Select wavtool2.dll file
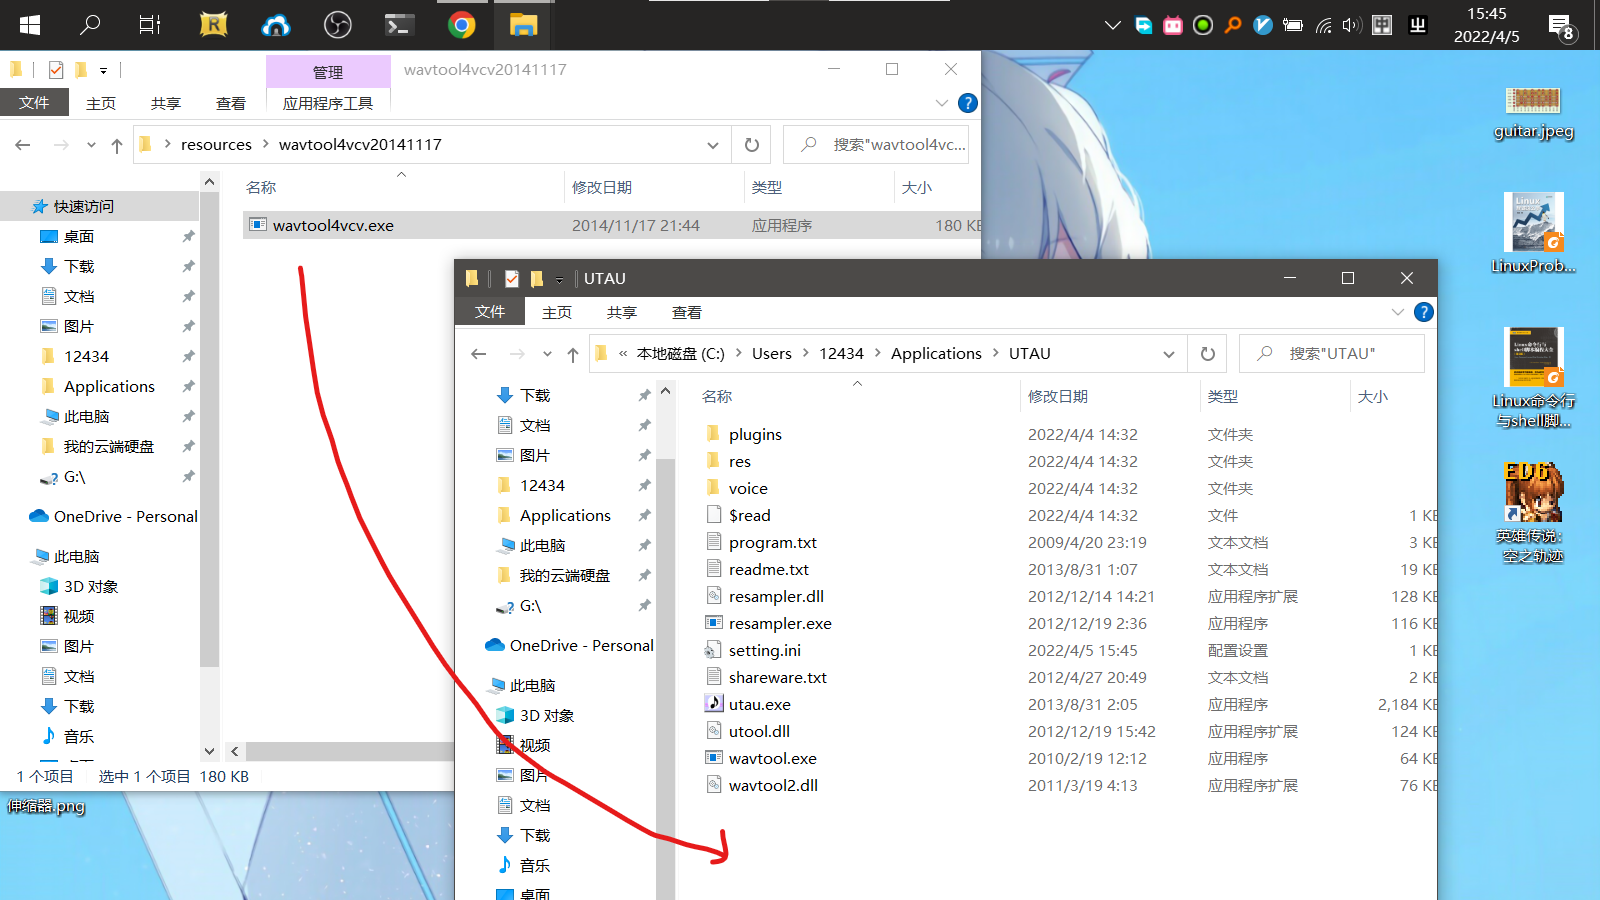This screenshot has height=900, width=1600. click(x=773, y=785)
